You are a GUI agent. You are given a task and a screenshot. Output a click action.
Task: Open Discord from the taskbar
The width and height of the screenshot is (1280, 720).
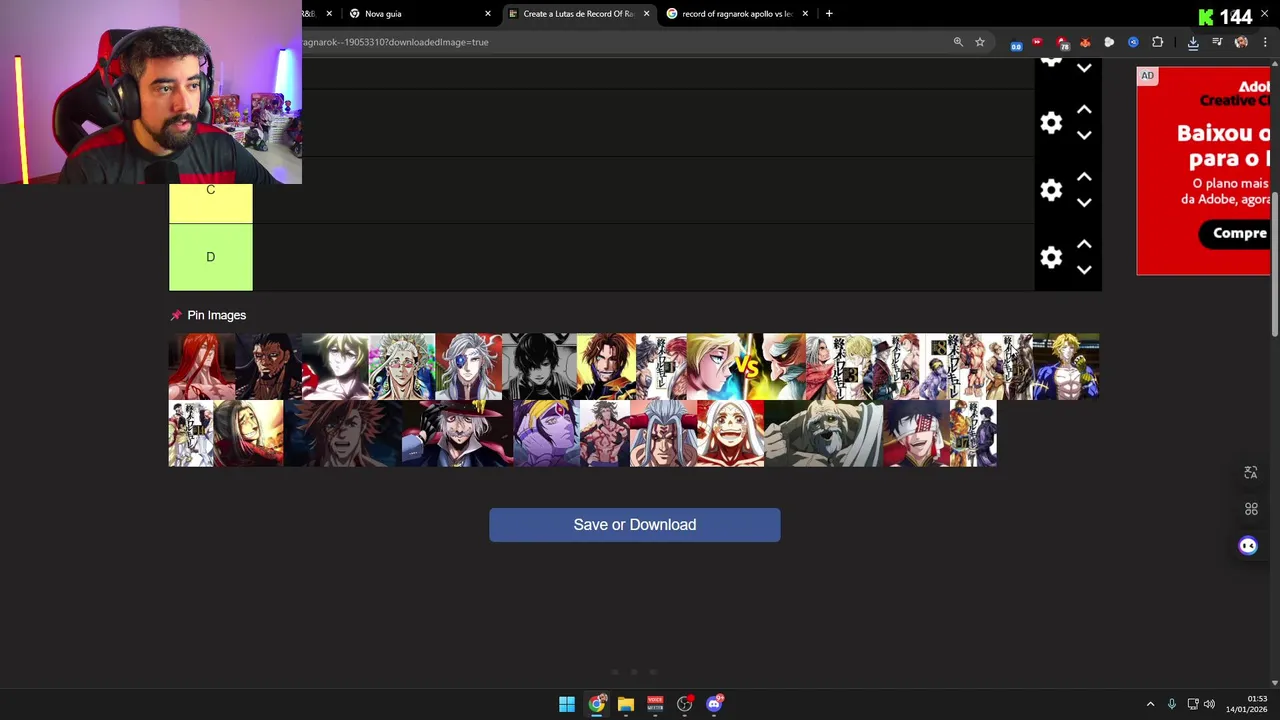click(714, 704)
